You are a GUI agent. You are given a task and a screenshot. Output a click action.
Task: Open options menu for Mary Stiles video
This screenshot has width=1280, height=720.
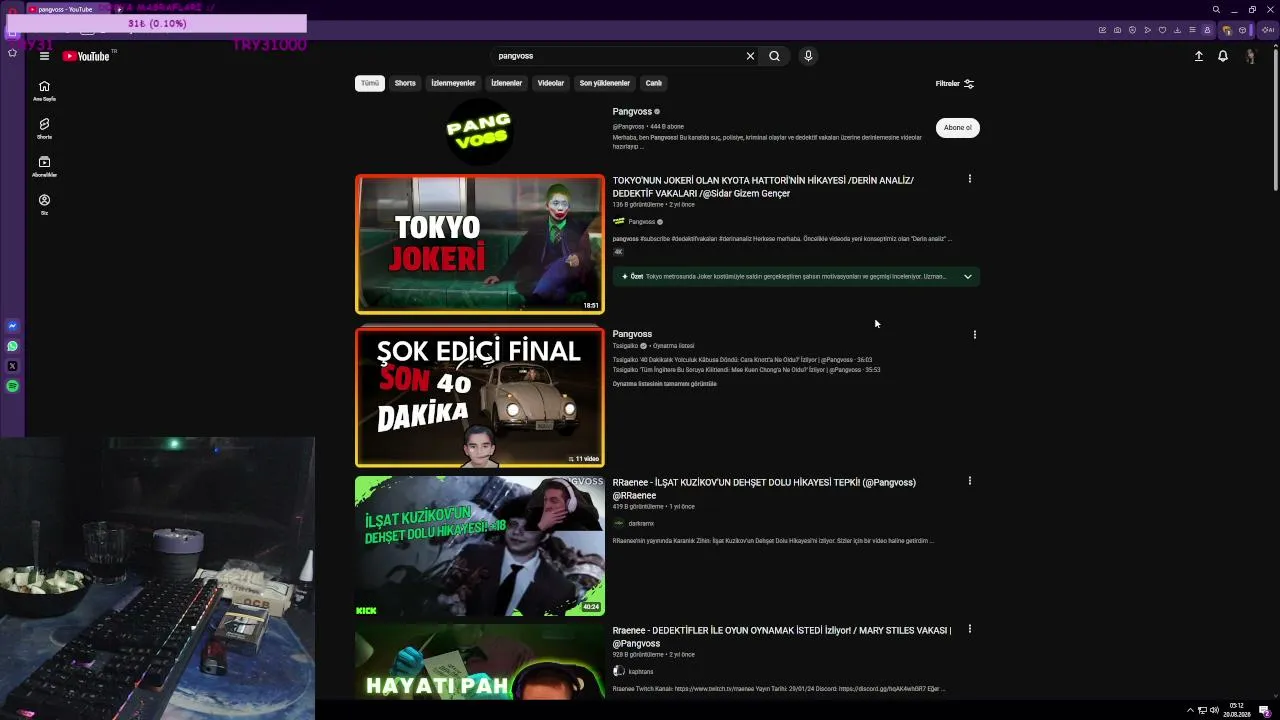point(969,629)
